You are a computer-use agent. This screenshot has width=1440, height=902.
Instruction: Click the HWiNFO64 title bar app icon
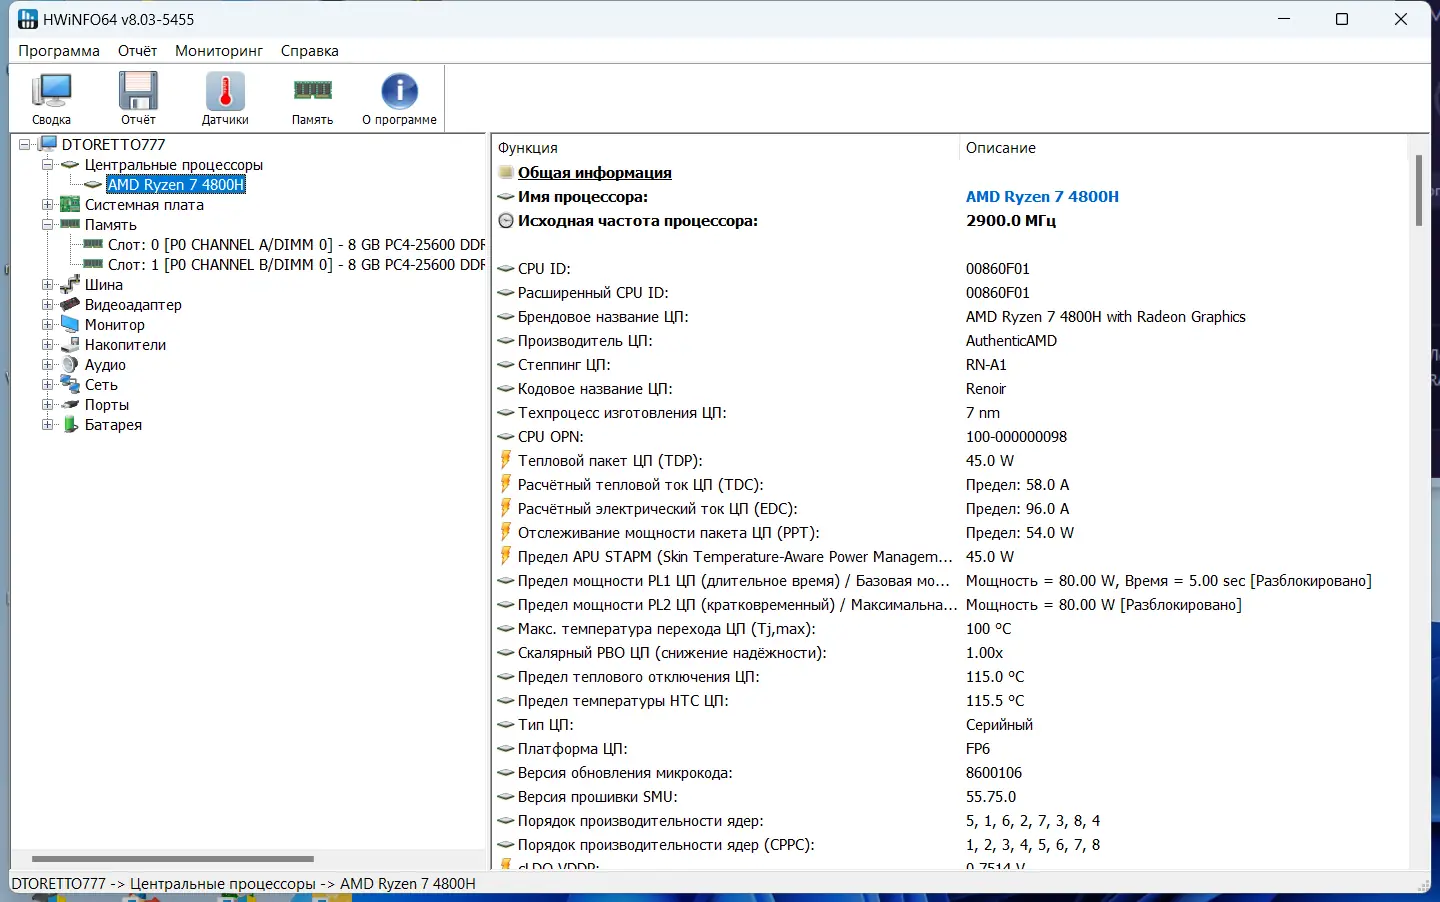pos(27,19)
